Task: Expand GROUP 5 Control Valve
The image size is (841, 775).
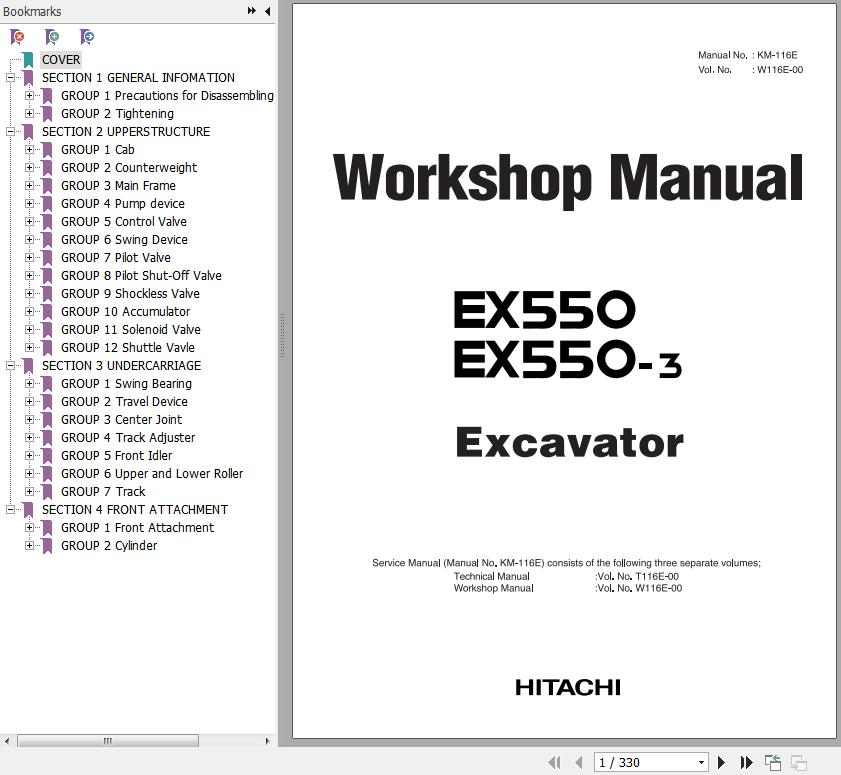Action: pos(29,222)
